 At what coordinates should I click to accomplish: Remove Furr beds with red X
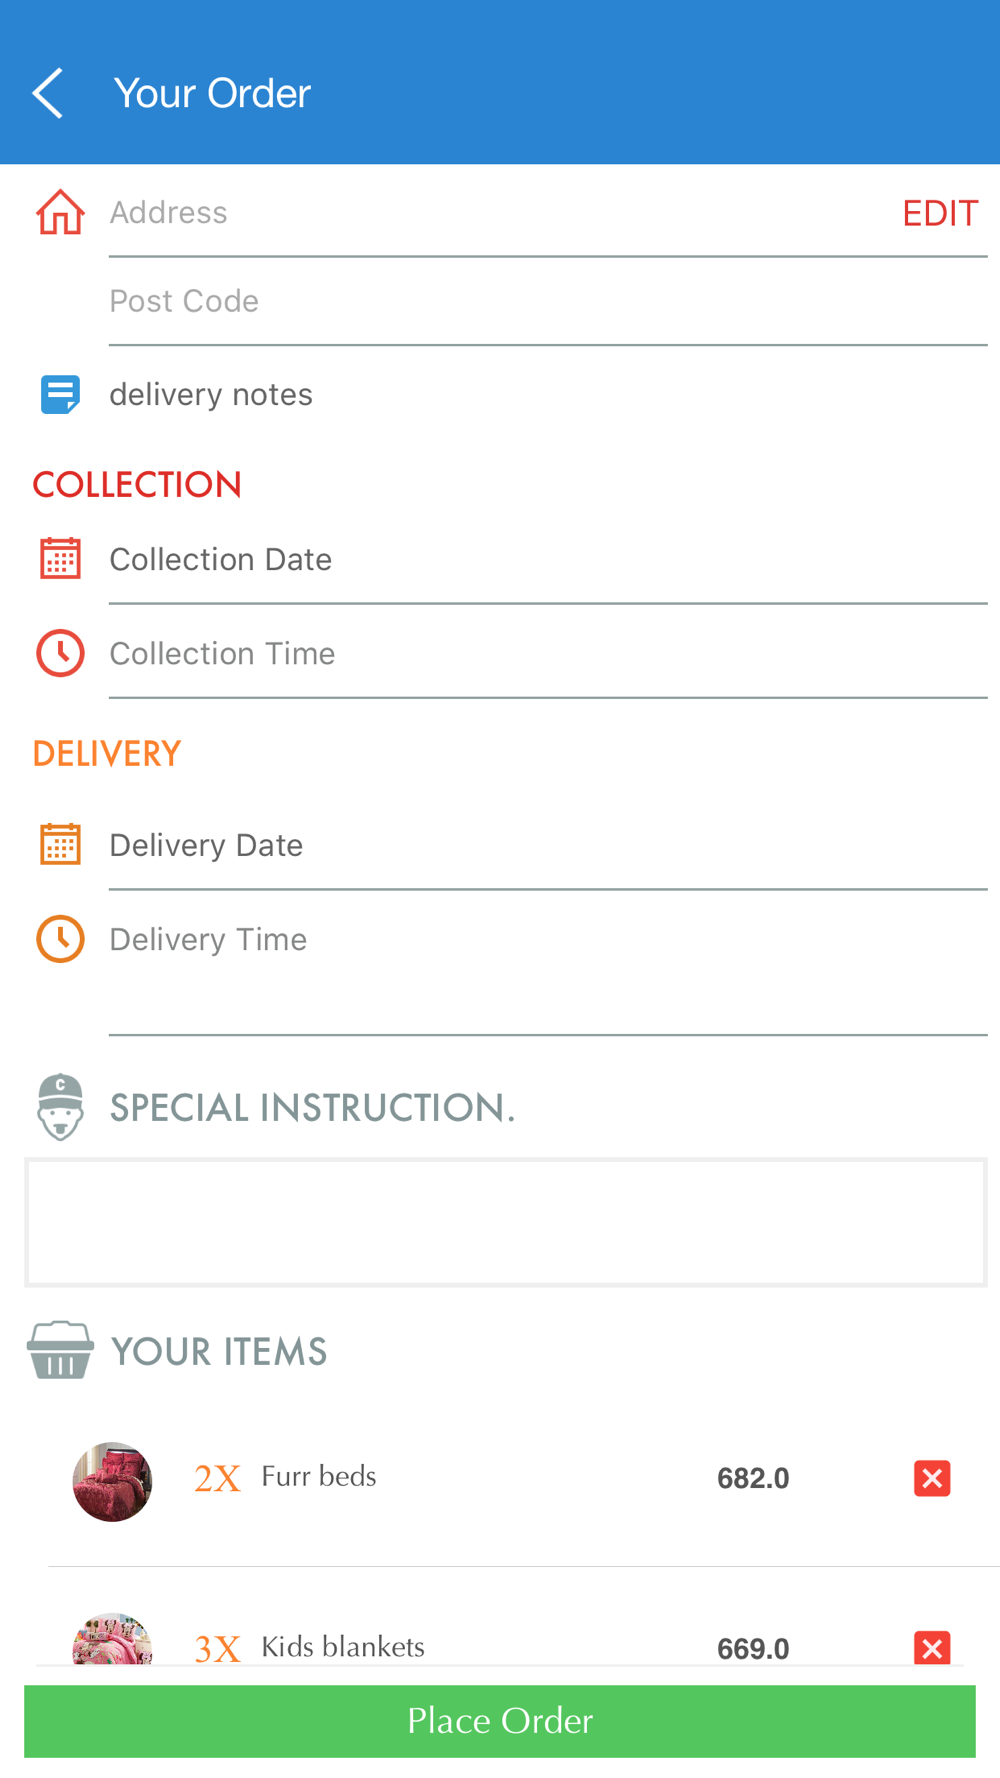[x=931, y=1478]
